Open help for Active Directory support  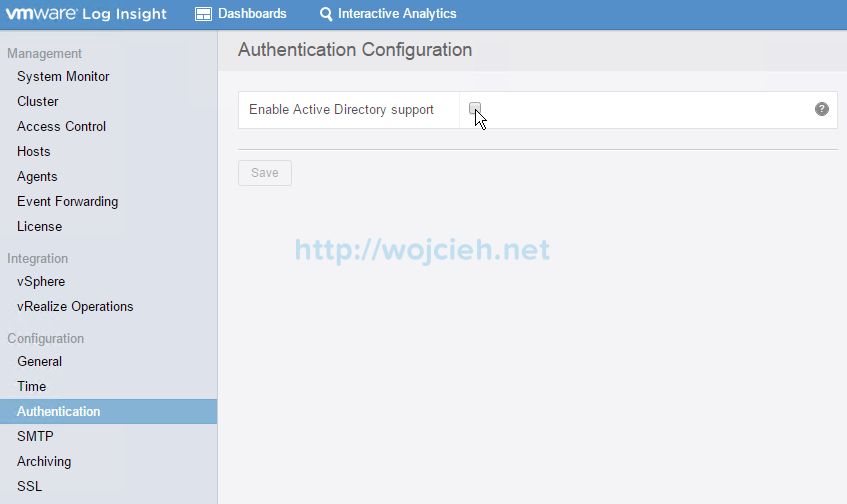(x=822, y=109)
